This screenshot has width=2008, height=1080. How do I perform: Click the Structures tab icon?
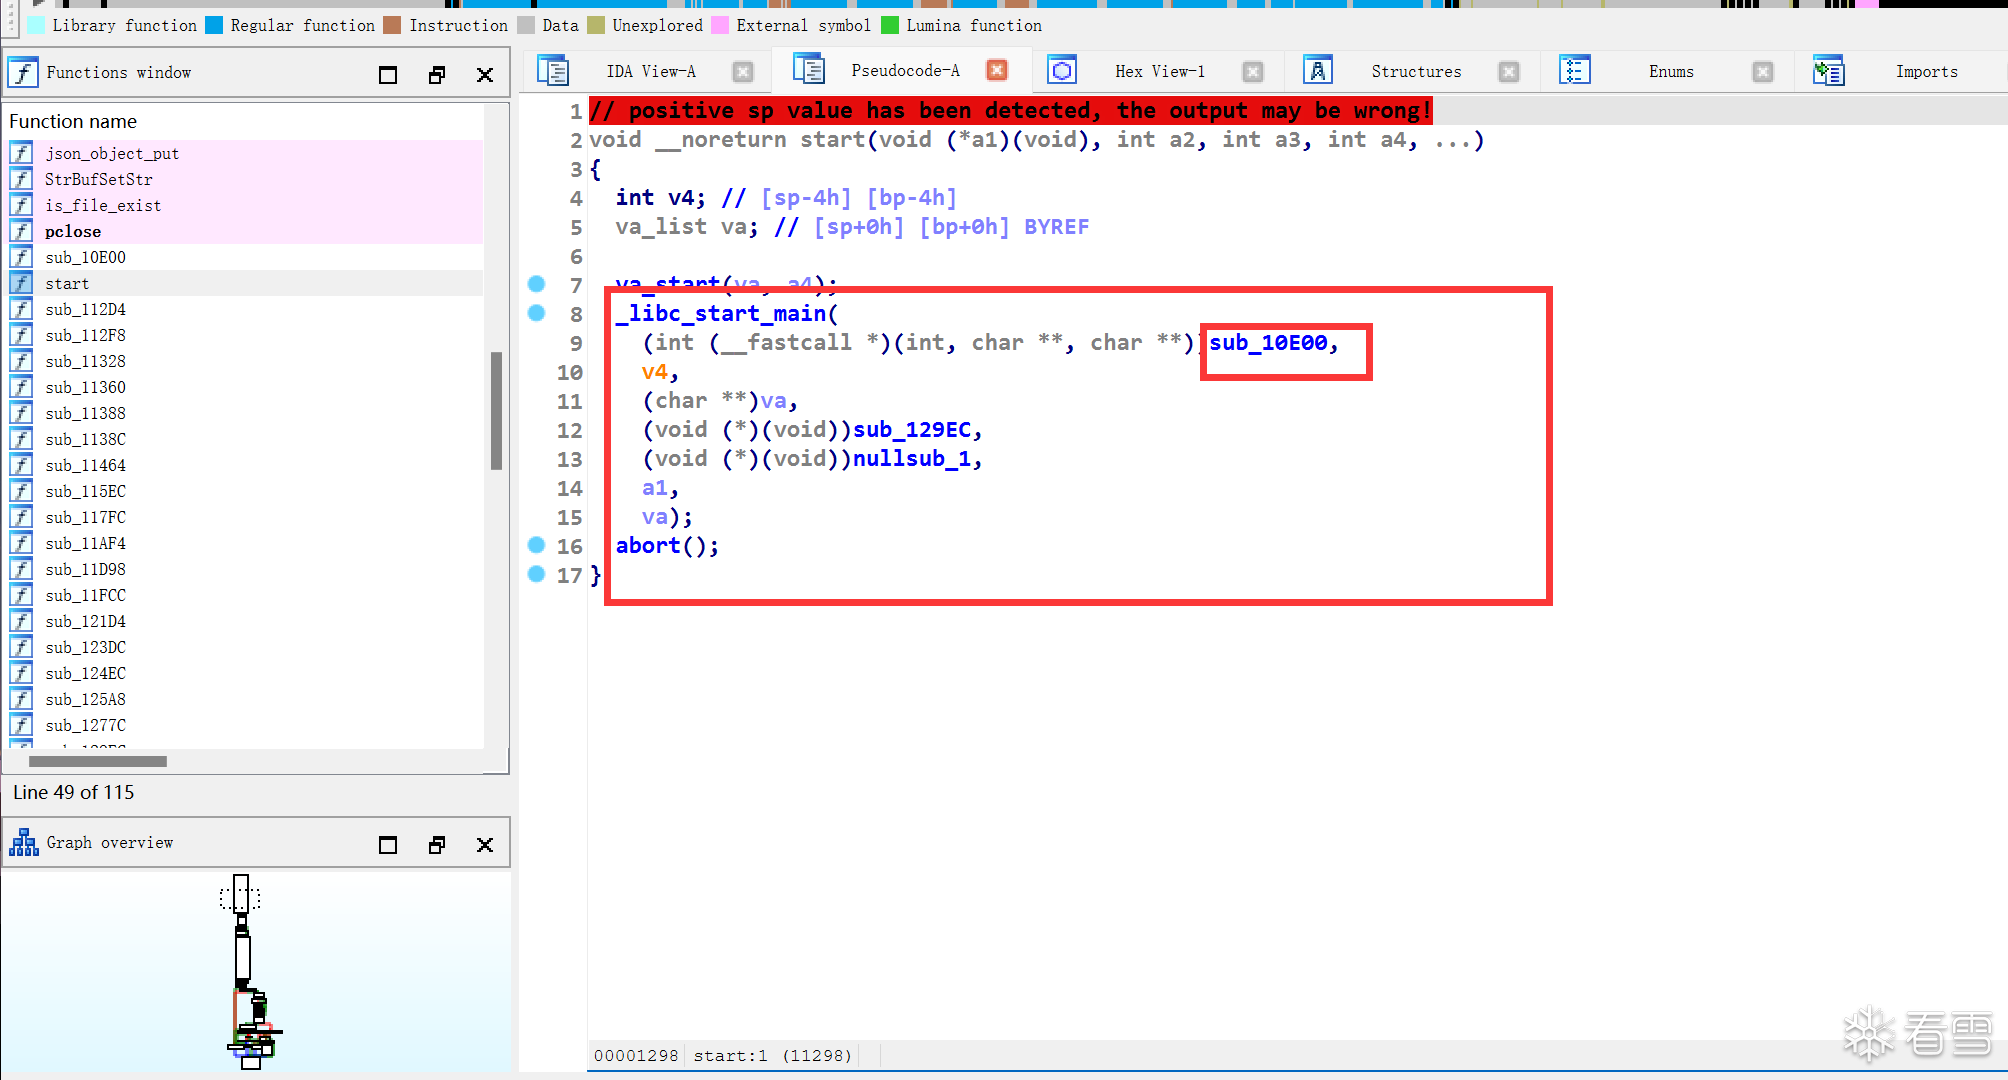coord(1318,71)
